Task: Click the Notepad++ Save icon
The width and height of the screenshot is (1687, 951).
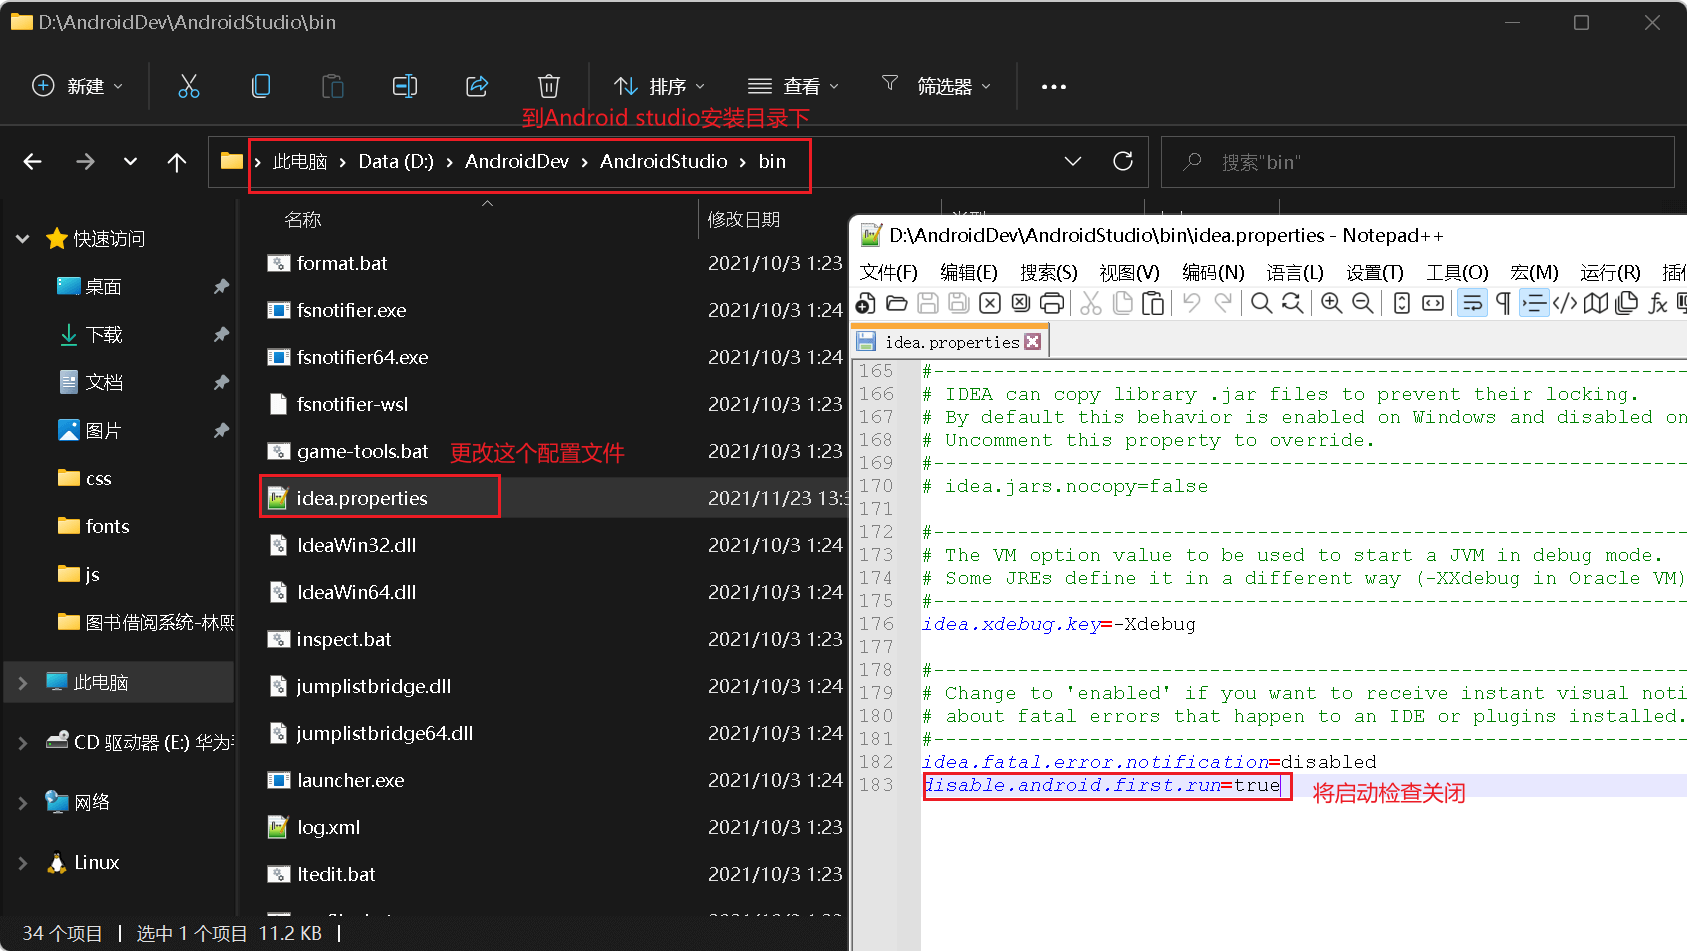Action: point(928,303)
